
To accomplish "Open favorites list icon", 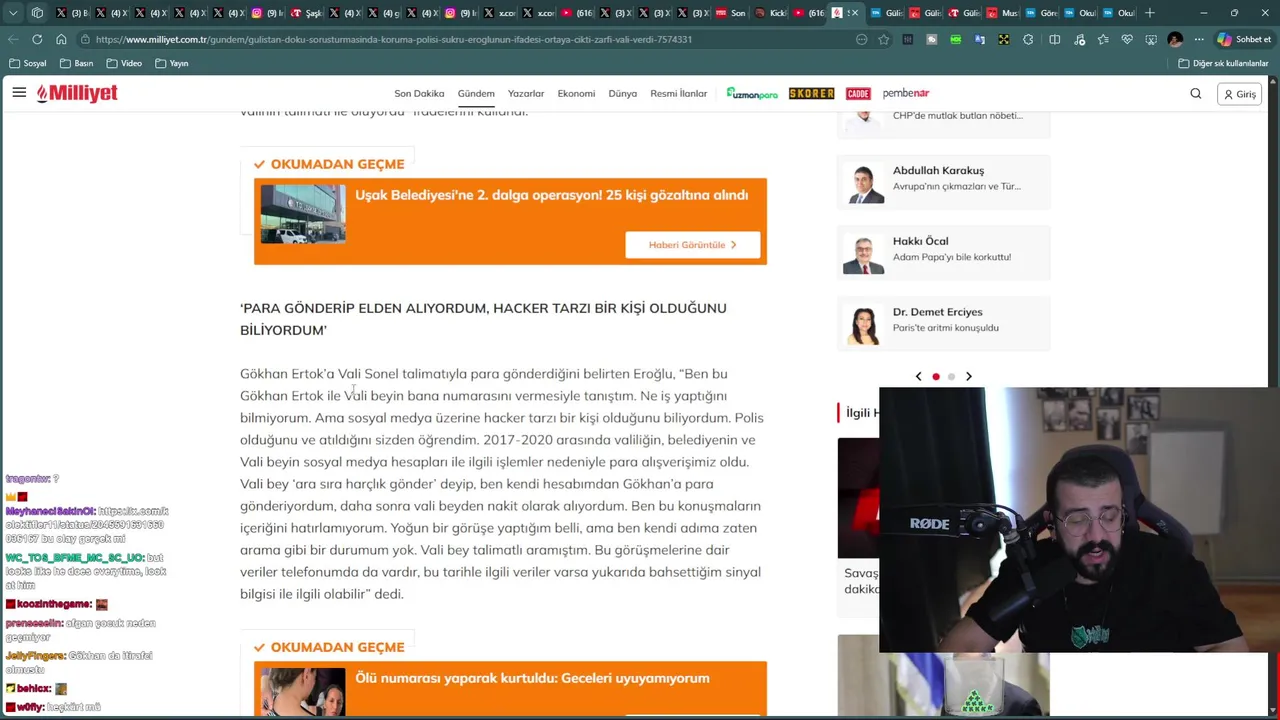I will [x=1102, y=39].
